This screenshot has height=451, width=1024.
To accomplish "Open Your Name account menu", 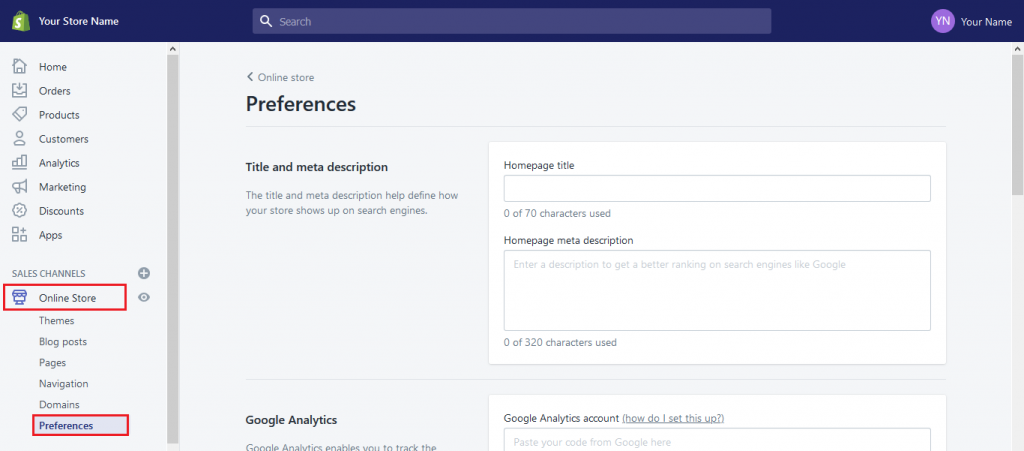I will click(x=986, y=22).
